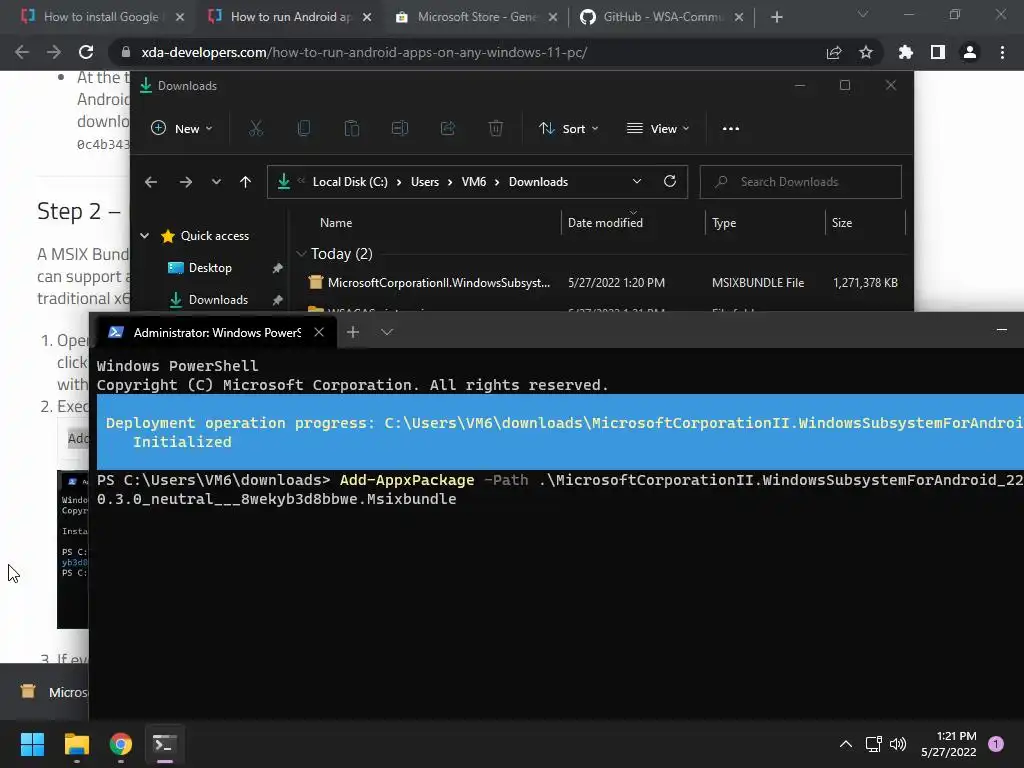Click Copy icon in Explorer toolbar
The image size is (1024, 768).
click(304, 129)
